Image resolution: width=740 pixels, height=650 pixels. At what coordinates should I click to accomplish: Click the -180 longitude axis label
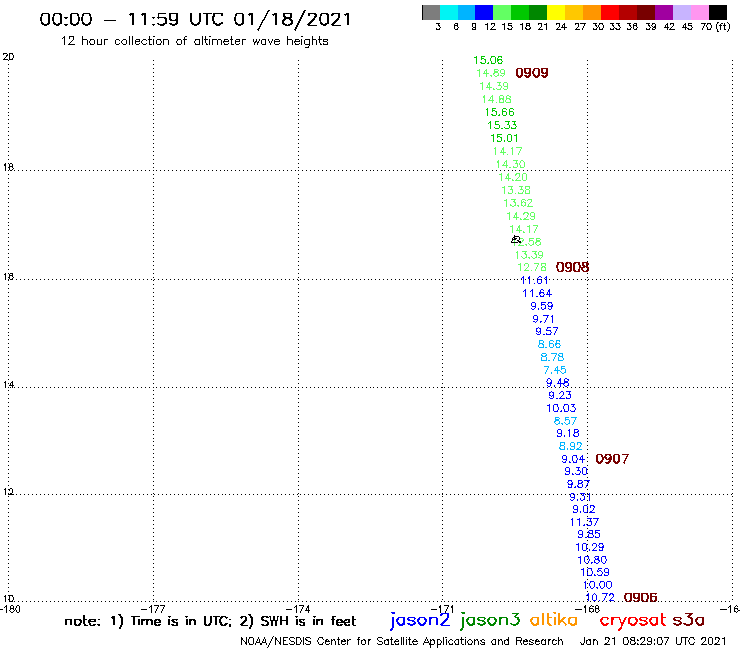(10, 609)
